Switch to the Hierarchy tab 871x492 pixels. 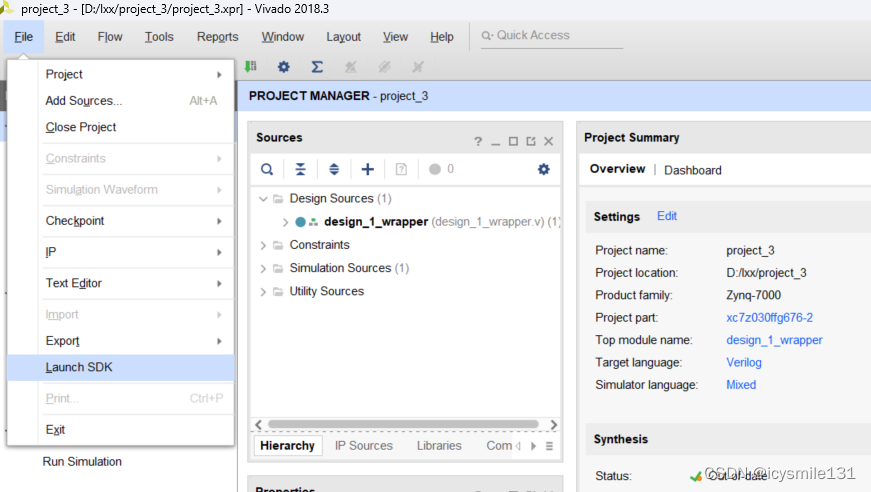287,446
